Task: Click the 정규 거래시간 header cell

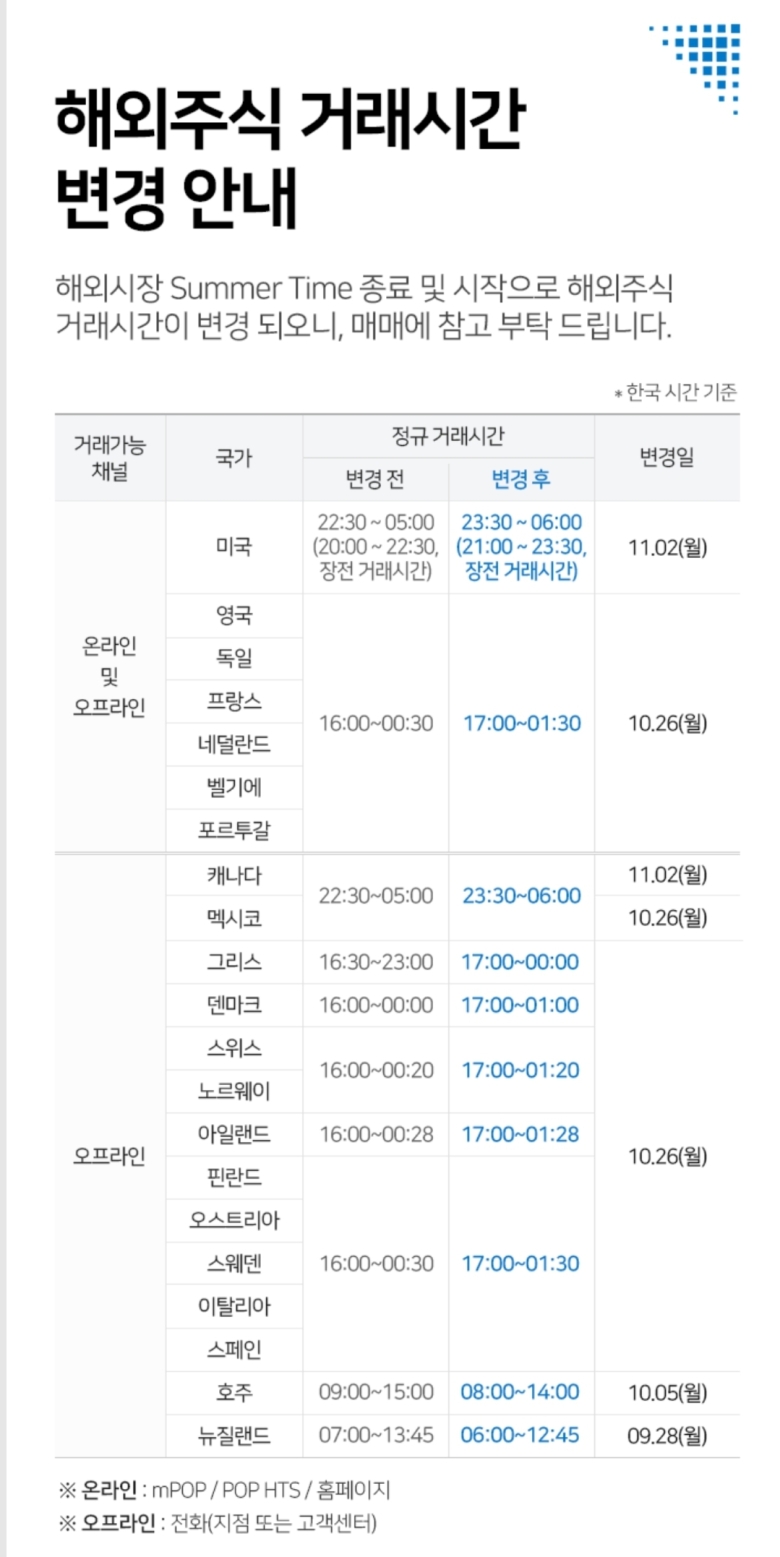Action: click(x=448, y=436)
